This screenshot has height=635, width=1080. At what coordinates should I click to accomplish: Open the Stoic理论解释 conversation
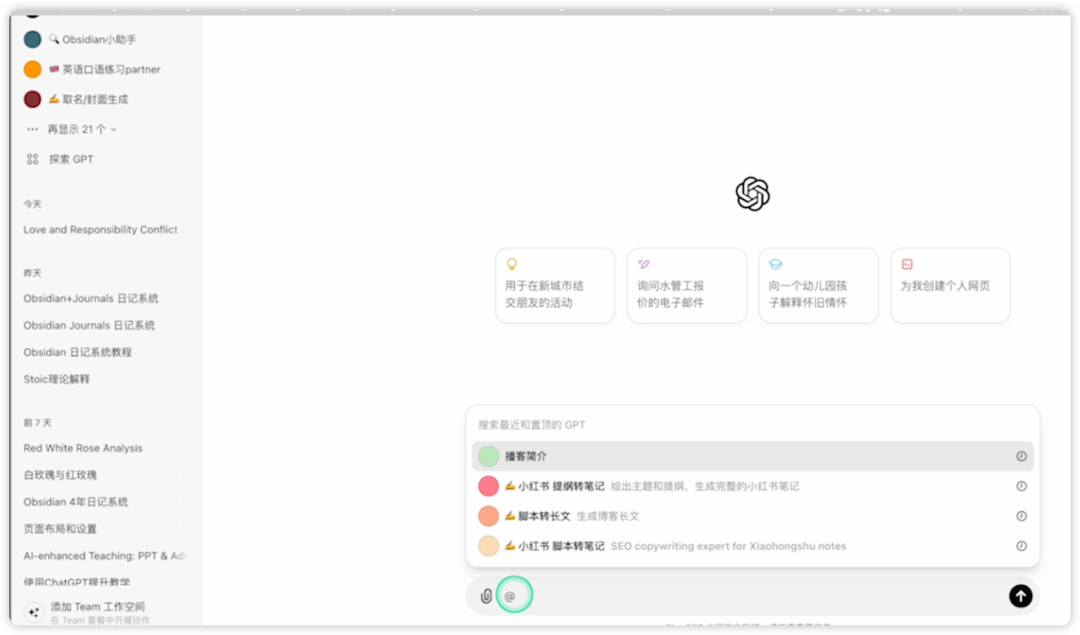click(x=57, y=379)
